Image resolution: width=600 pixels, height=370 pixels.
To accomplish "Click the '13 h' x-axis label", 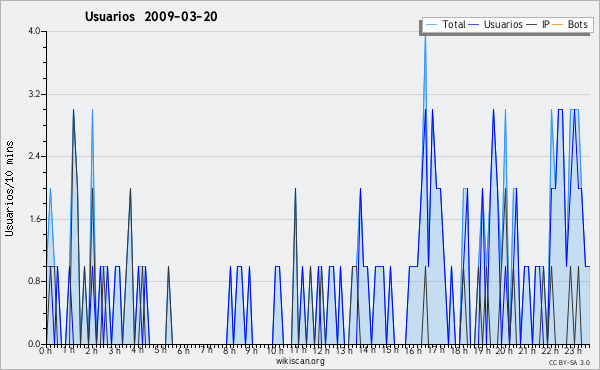I will (344, 350).
